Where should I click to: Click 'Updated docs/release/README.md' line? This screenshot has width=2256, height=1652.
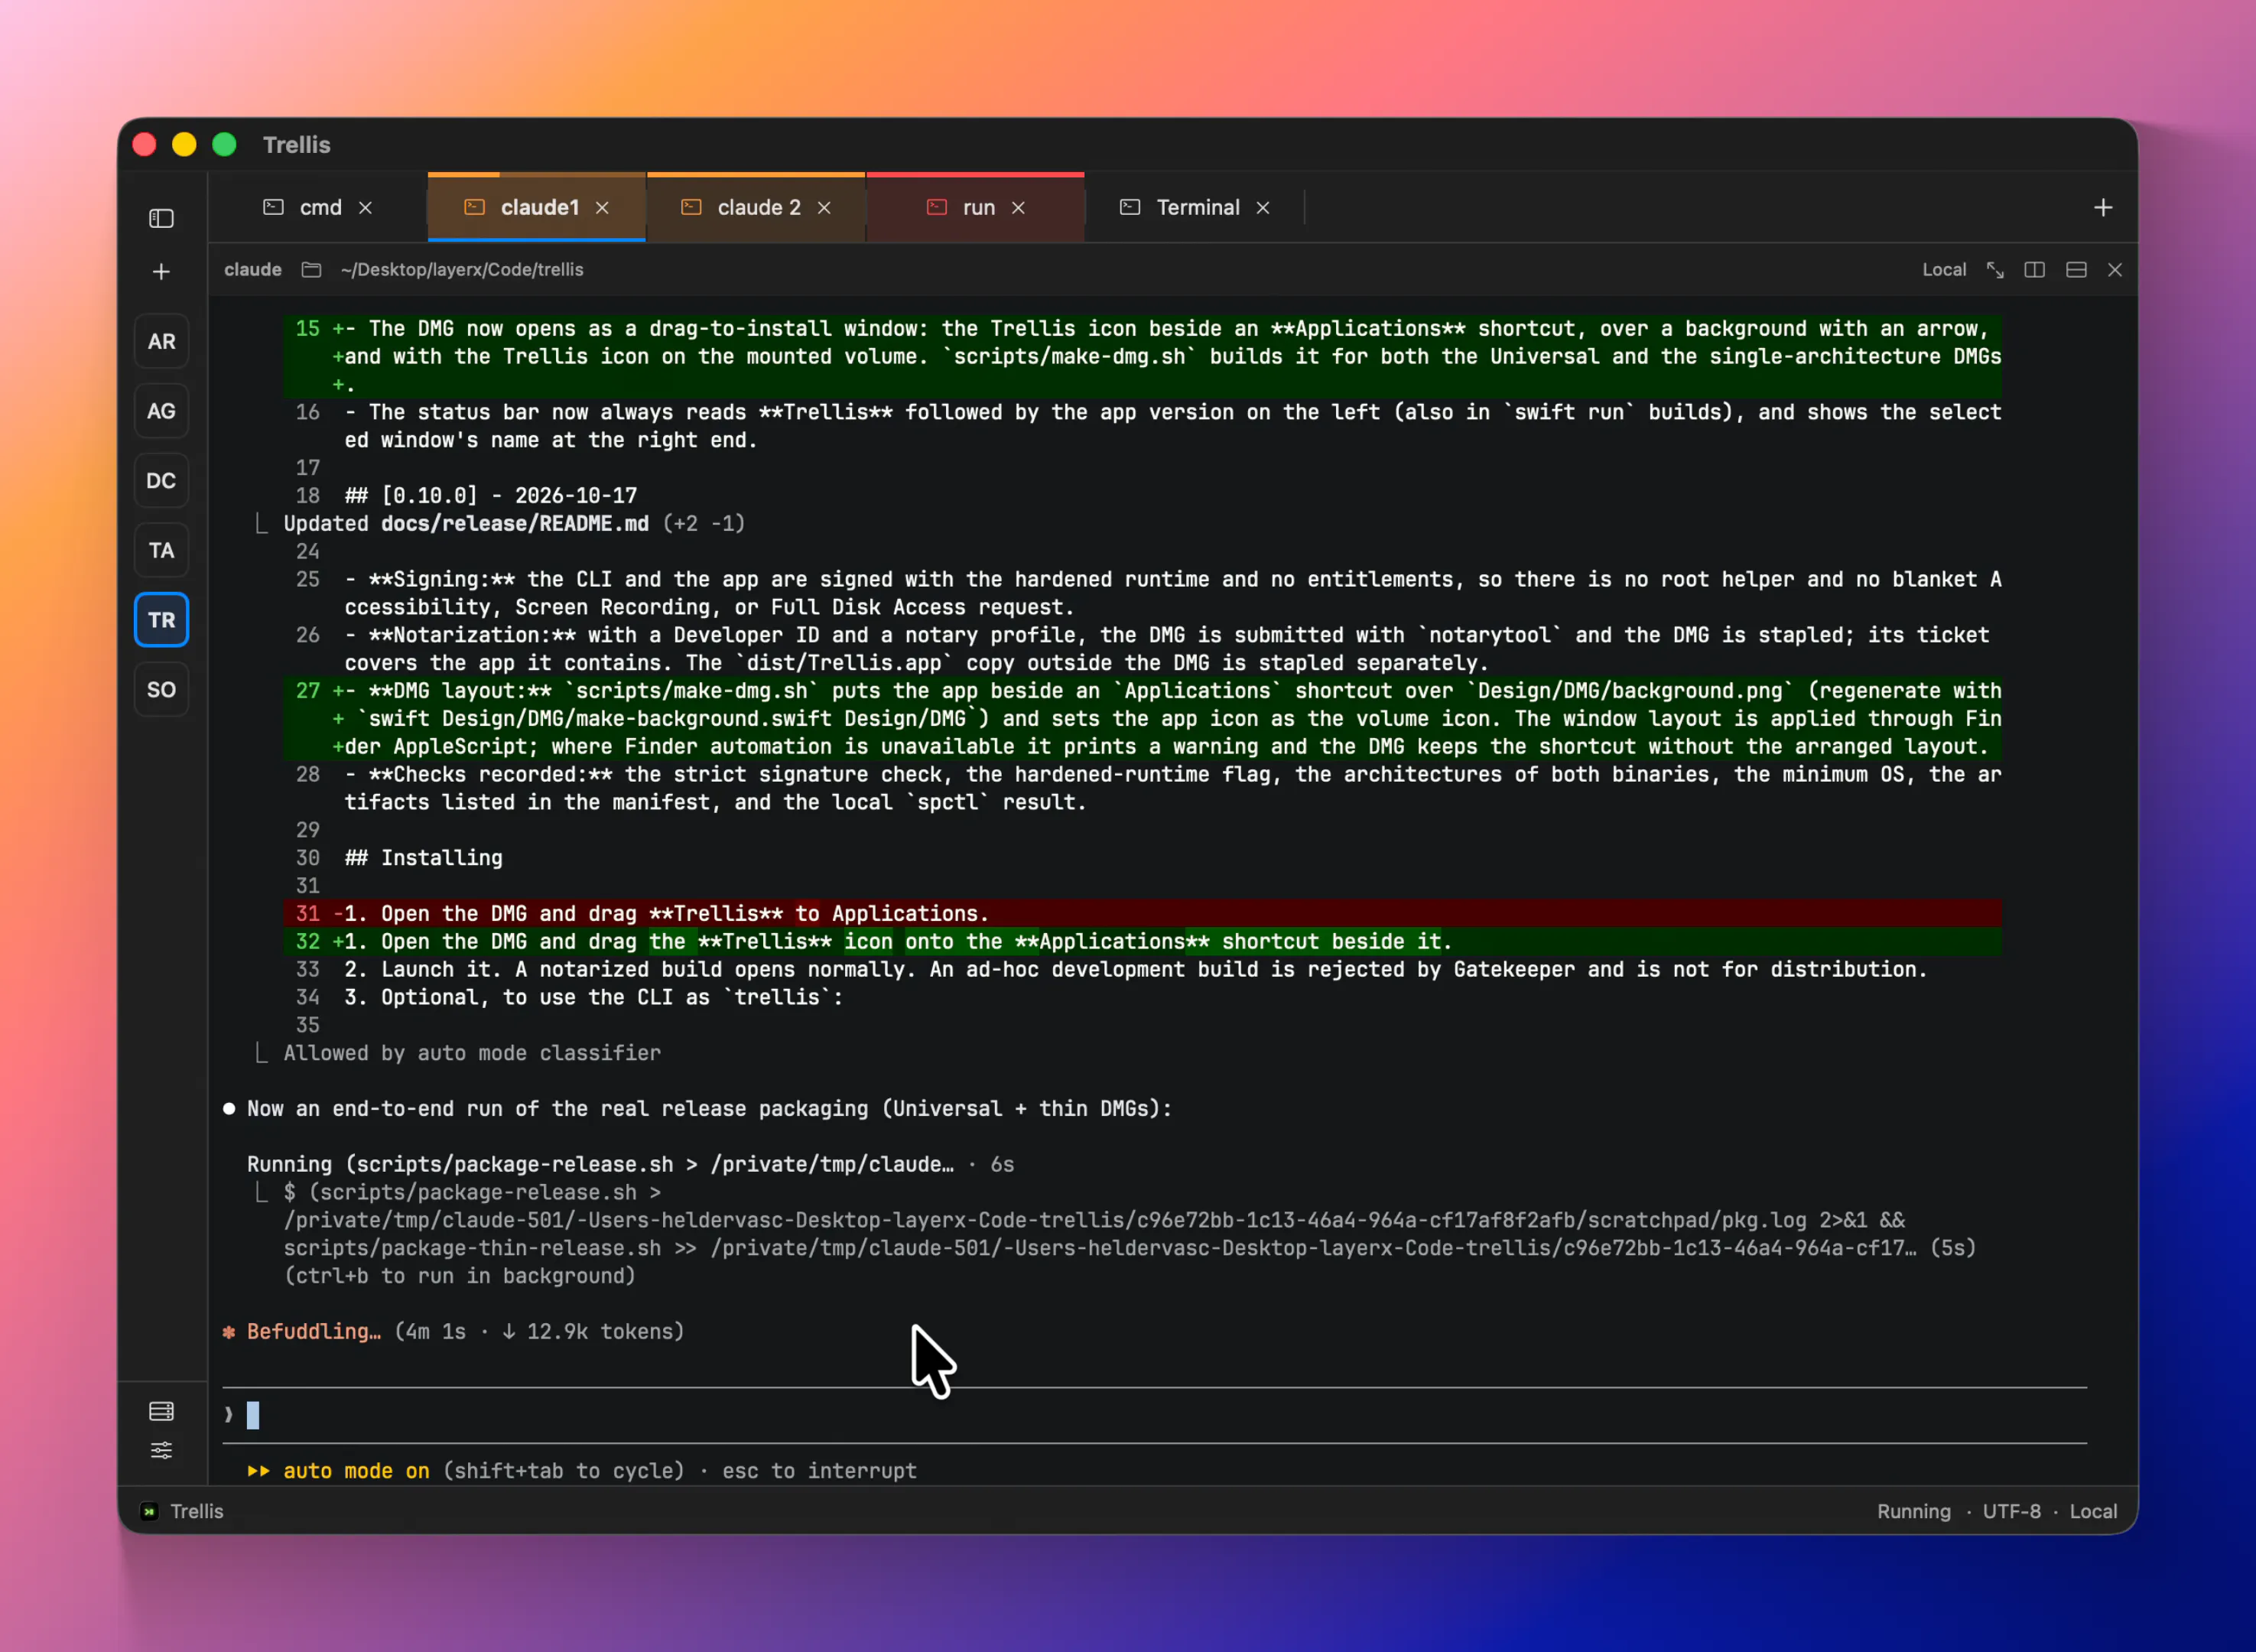[514, 524]
